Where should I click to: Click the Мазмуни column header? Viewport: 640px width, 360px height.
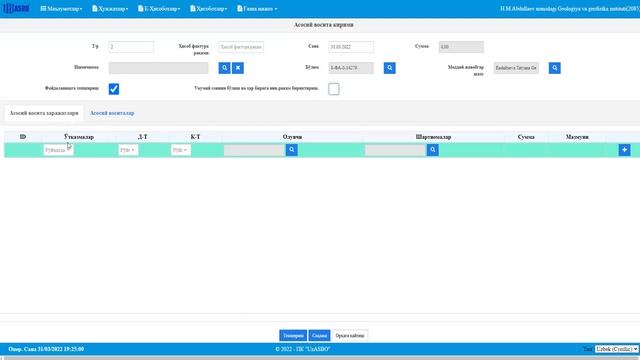[577, 137]
